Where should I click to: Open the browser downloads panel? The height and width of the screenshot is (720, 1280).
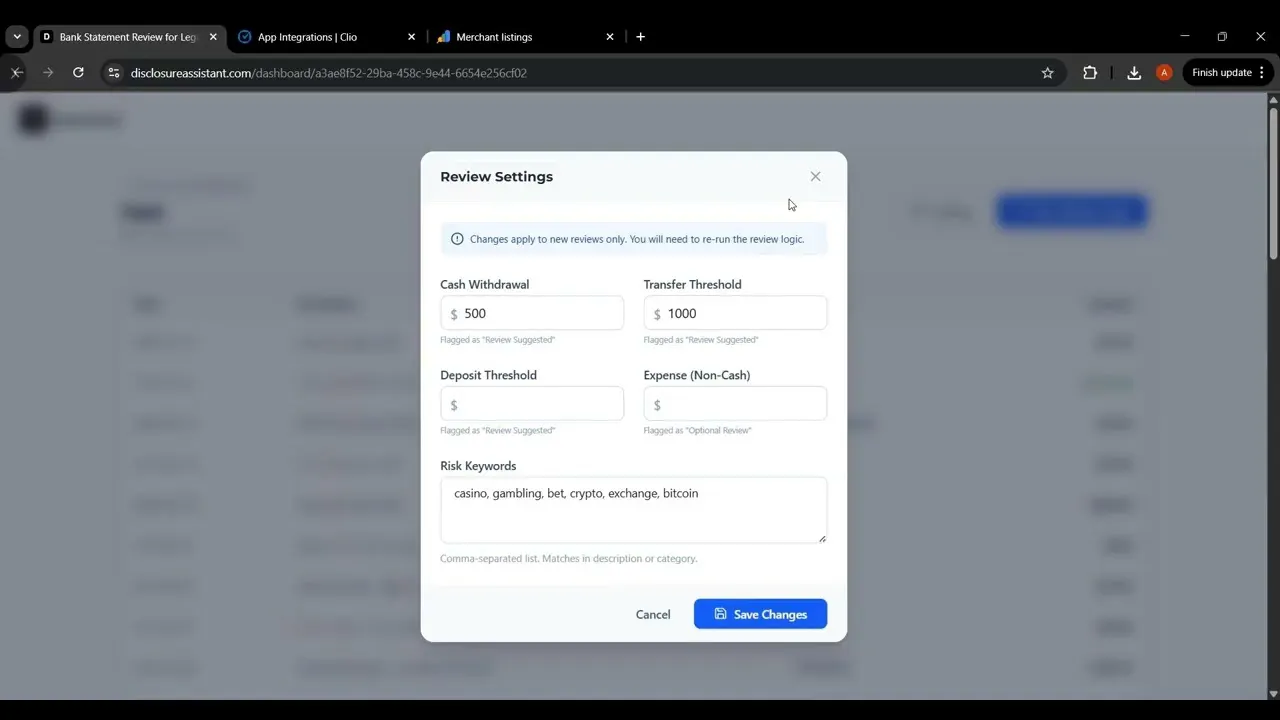click(1134, 73)
